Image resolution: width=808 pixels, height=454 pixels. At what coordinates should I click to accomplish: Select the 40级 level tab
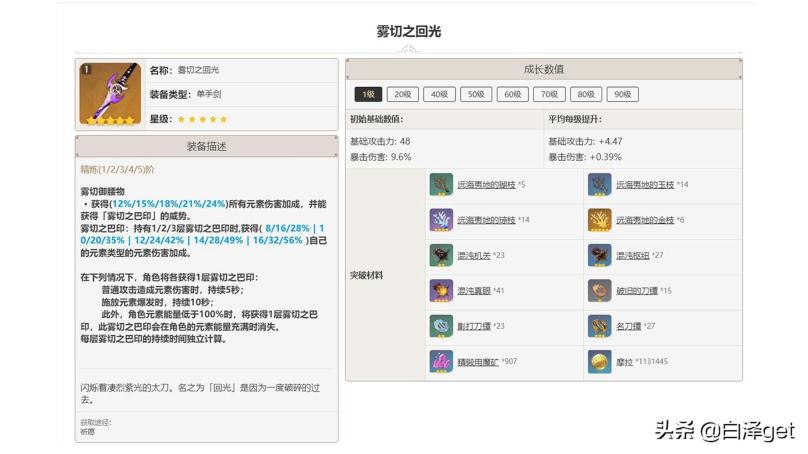click(x=438, y=94)
